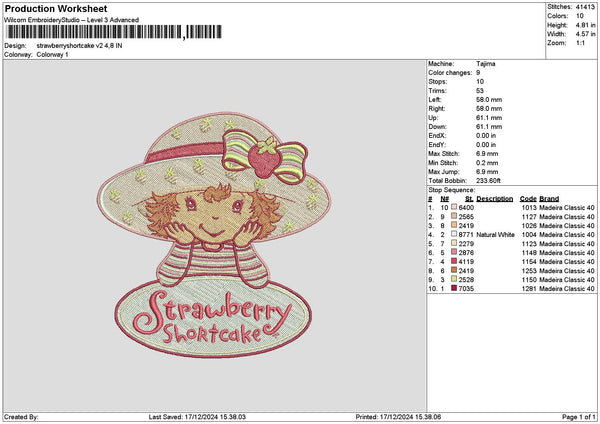The width and height of the screenshot is (600, 424).
Task: Select the Zoom value 1:1
Action: 580,43
